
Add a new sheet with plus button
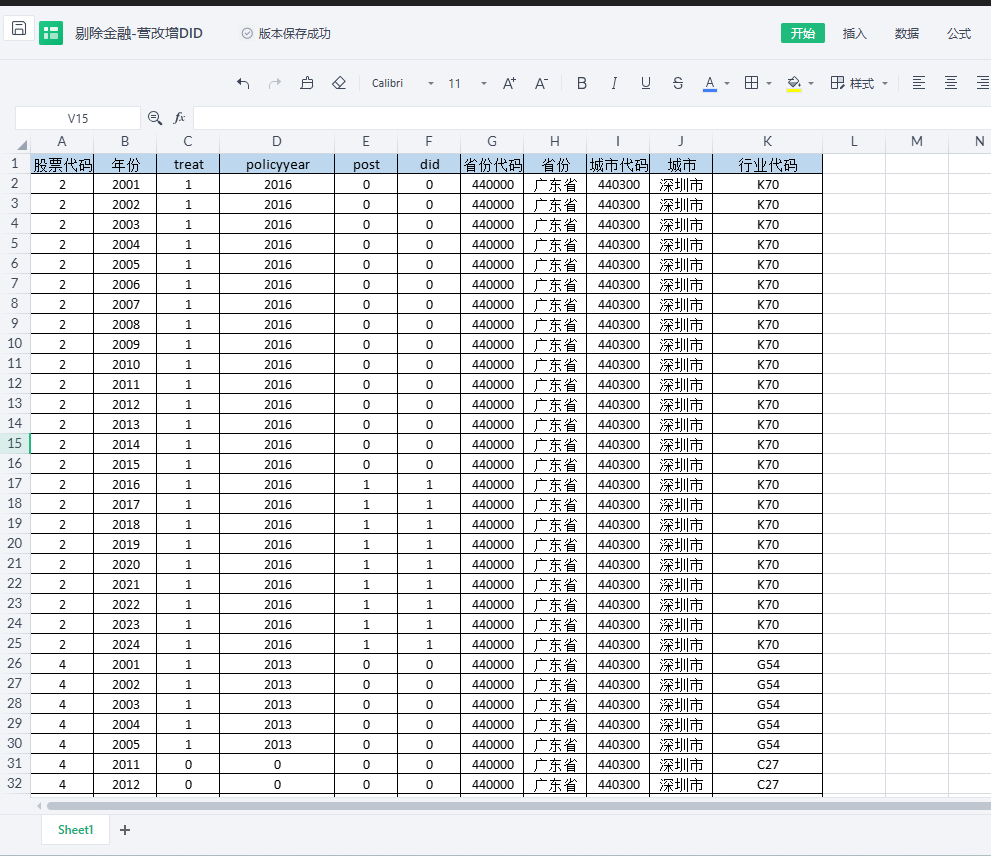point(125,830)
